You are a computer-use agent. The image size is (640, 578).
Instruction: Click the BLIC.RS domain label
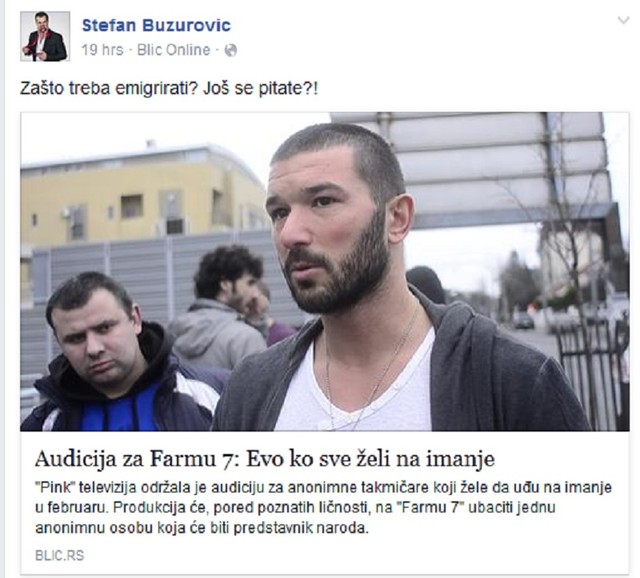point(60,556)
